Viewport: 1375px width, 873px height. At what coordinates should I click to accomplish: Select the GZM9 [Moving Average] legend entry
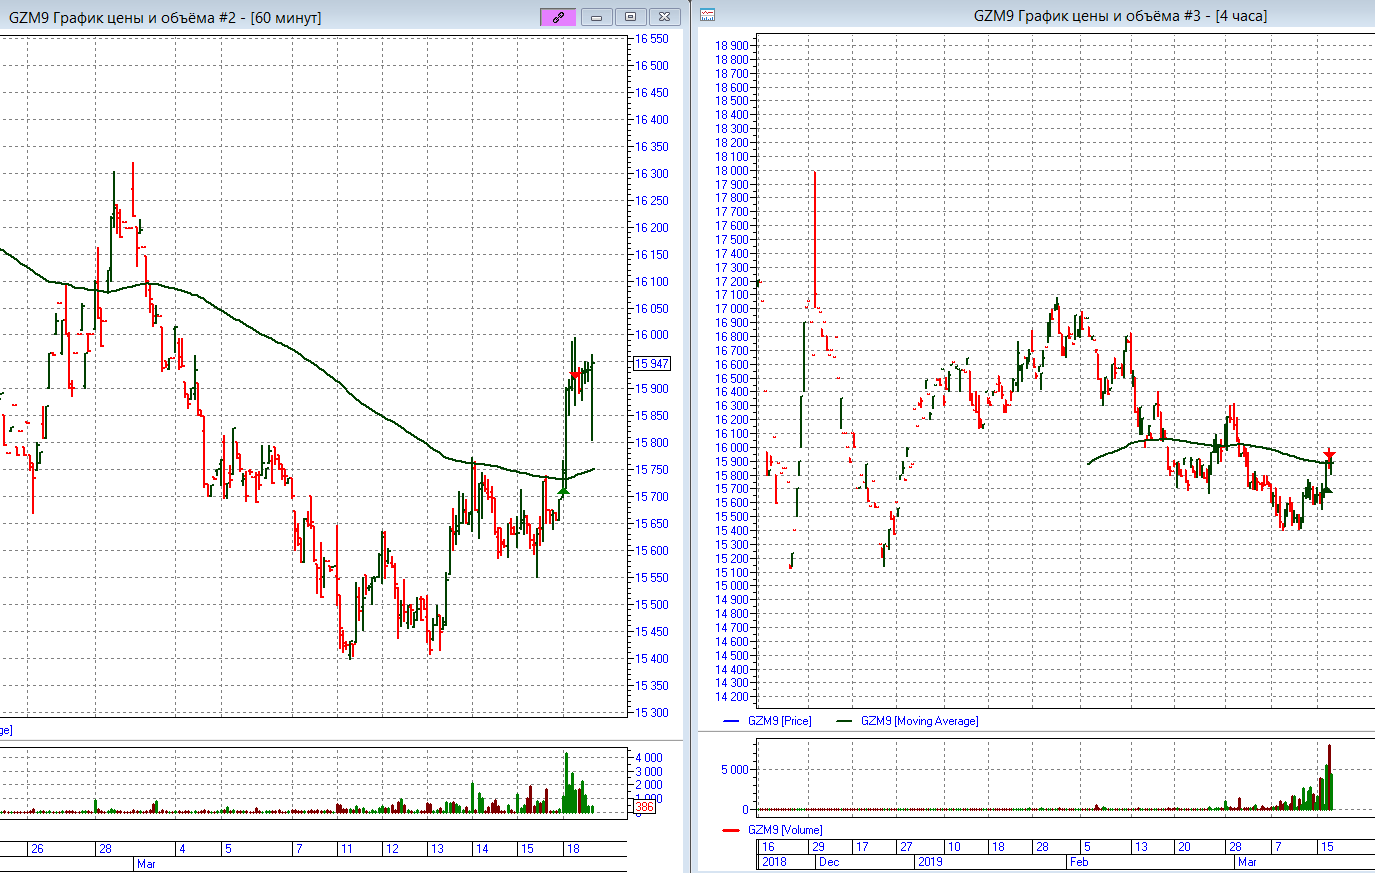pyautogui.click(x=919, y=721)
